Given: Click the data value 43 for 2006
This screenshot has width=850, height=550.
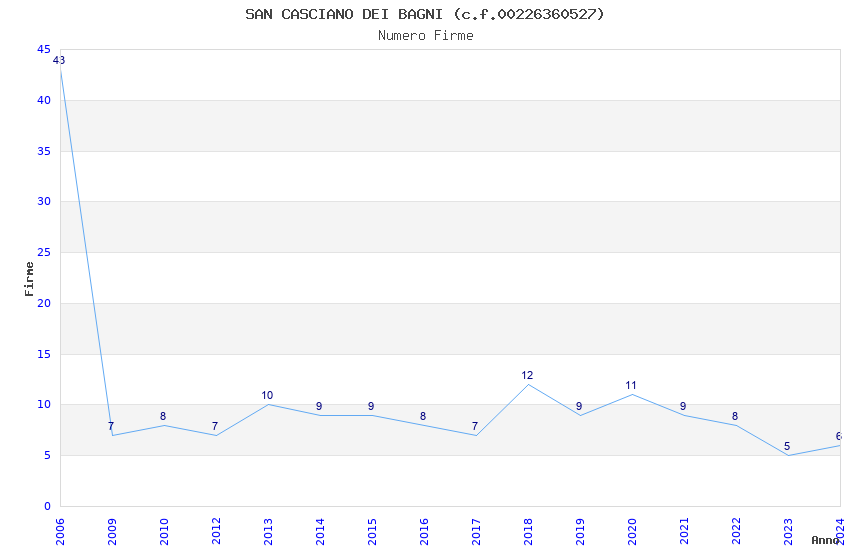Looking at the screenshot, I should tap(59, 60).
